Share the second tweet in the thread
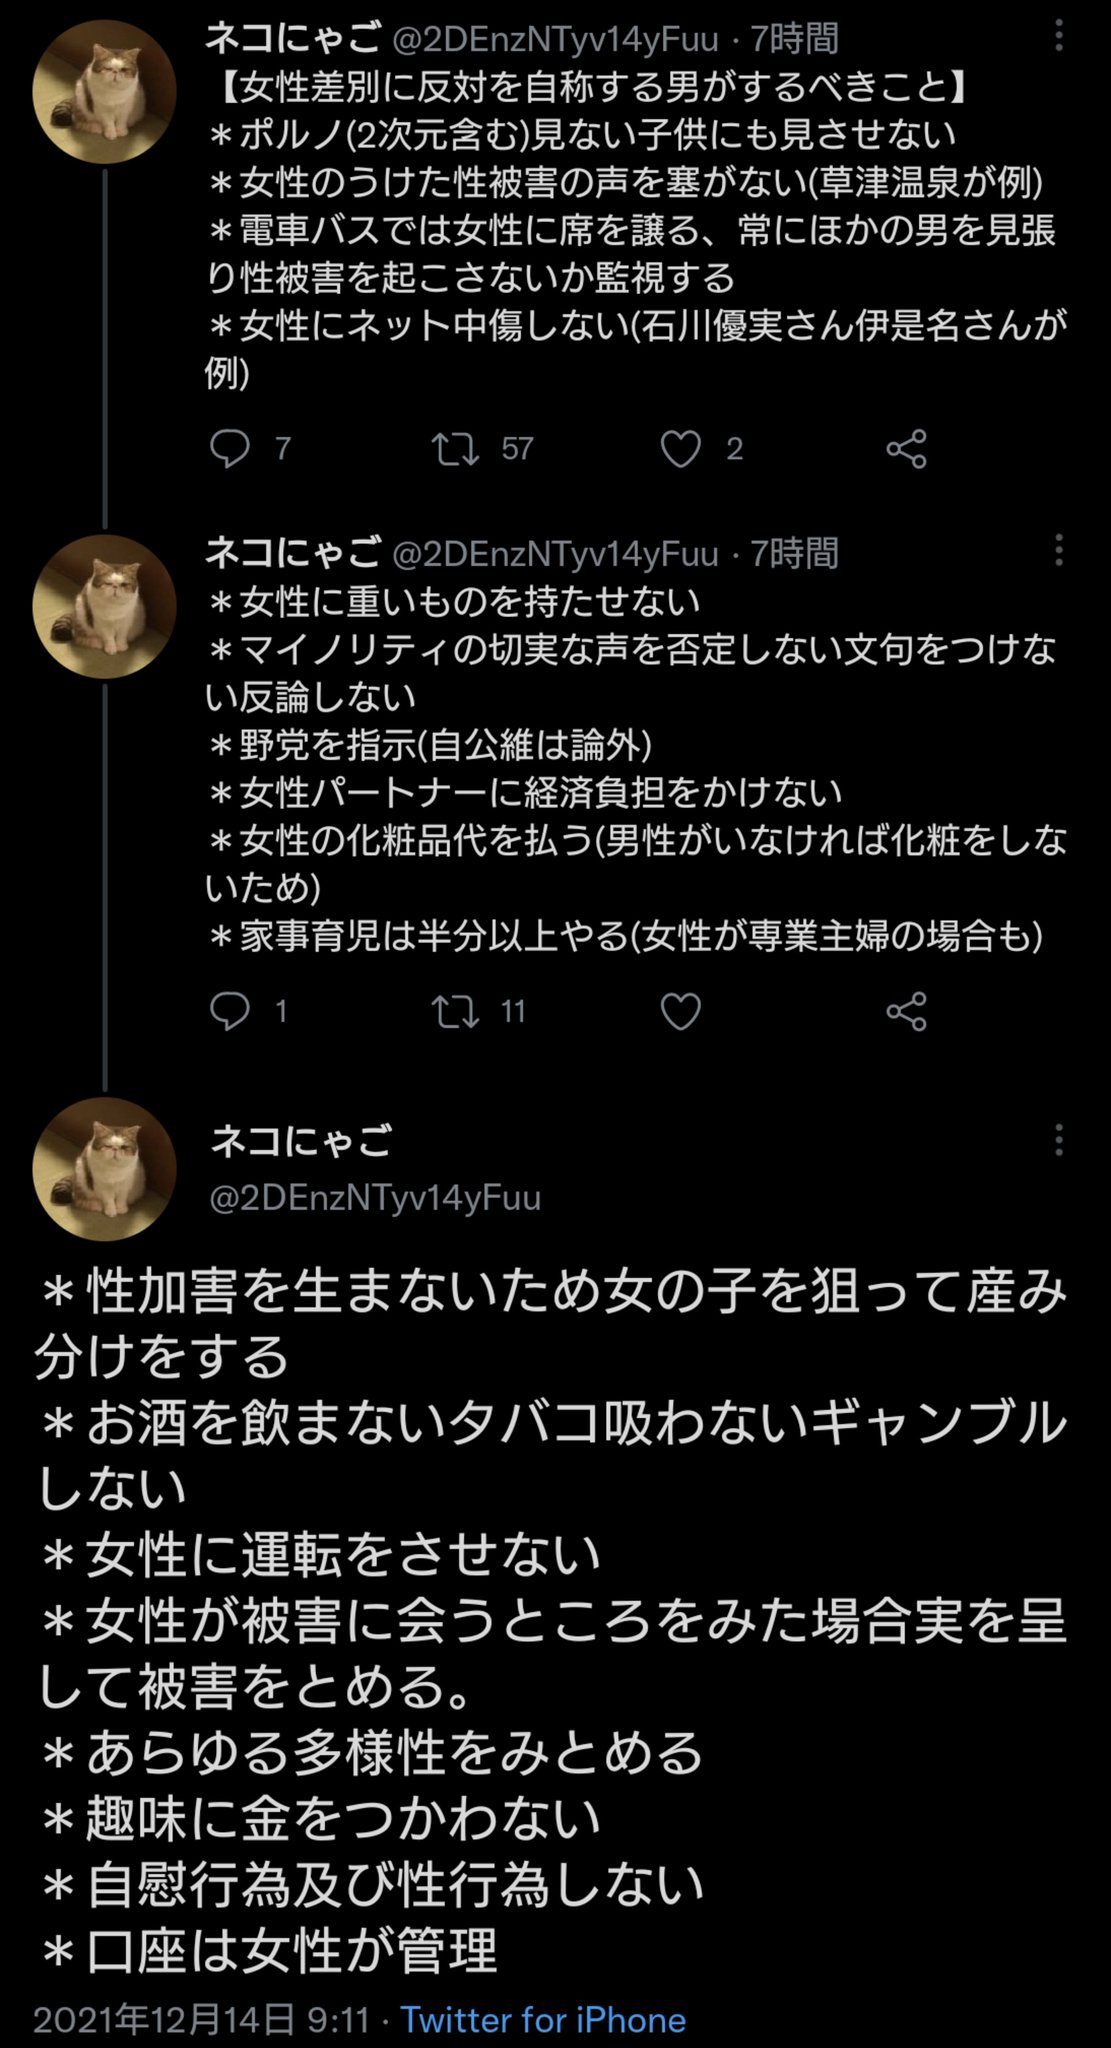Image resolution: width=1111 pixels, height=2048 pixels. tap(906, 1012)
